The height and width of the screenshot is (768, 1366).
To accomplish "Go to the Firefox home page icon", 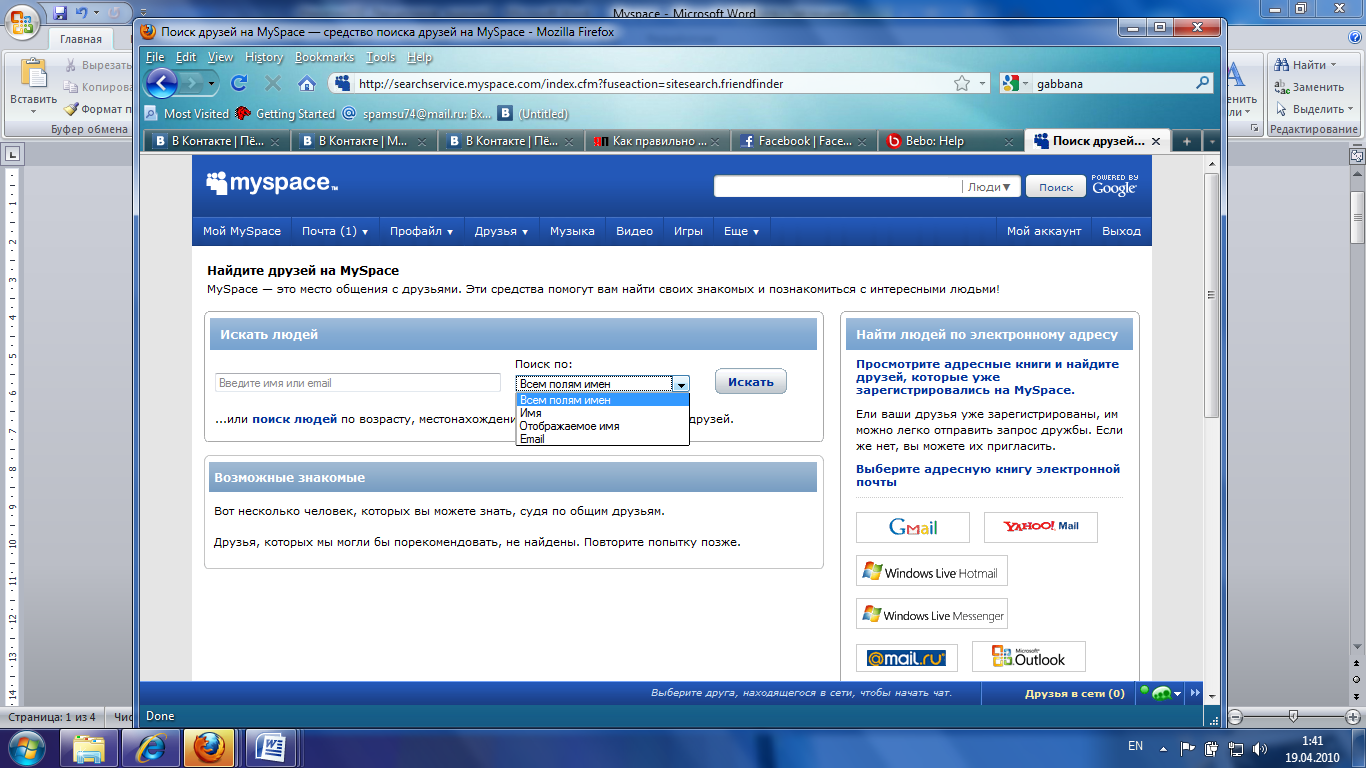I will [307, 84].
